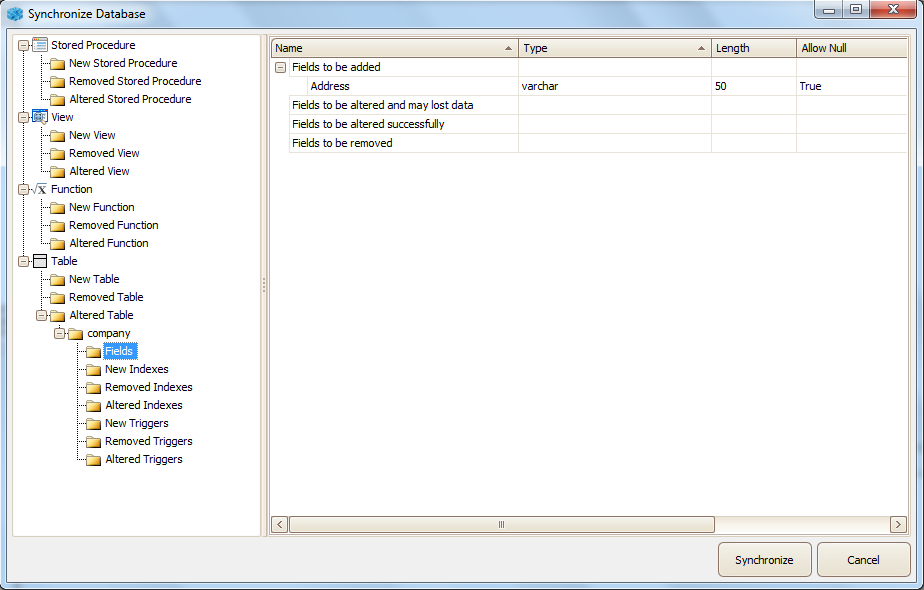Click the Allow Null column header
Image resolution: width=924 pixels, height=590 pixels.
(x=852, y=48)
